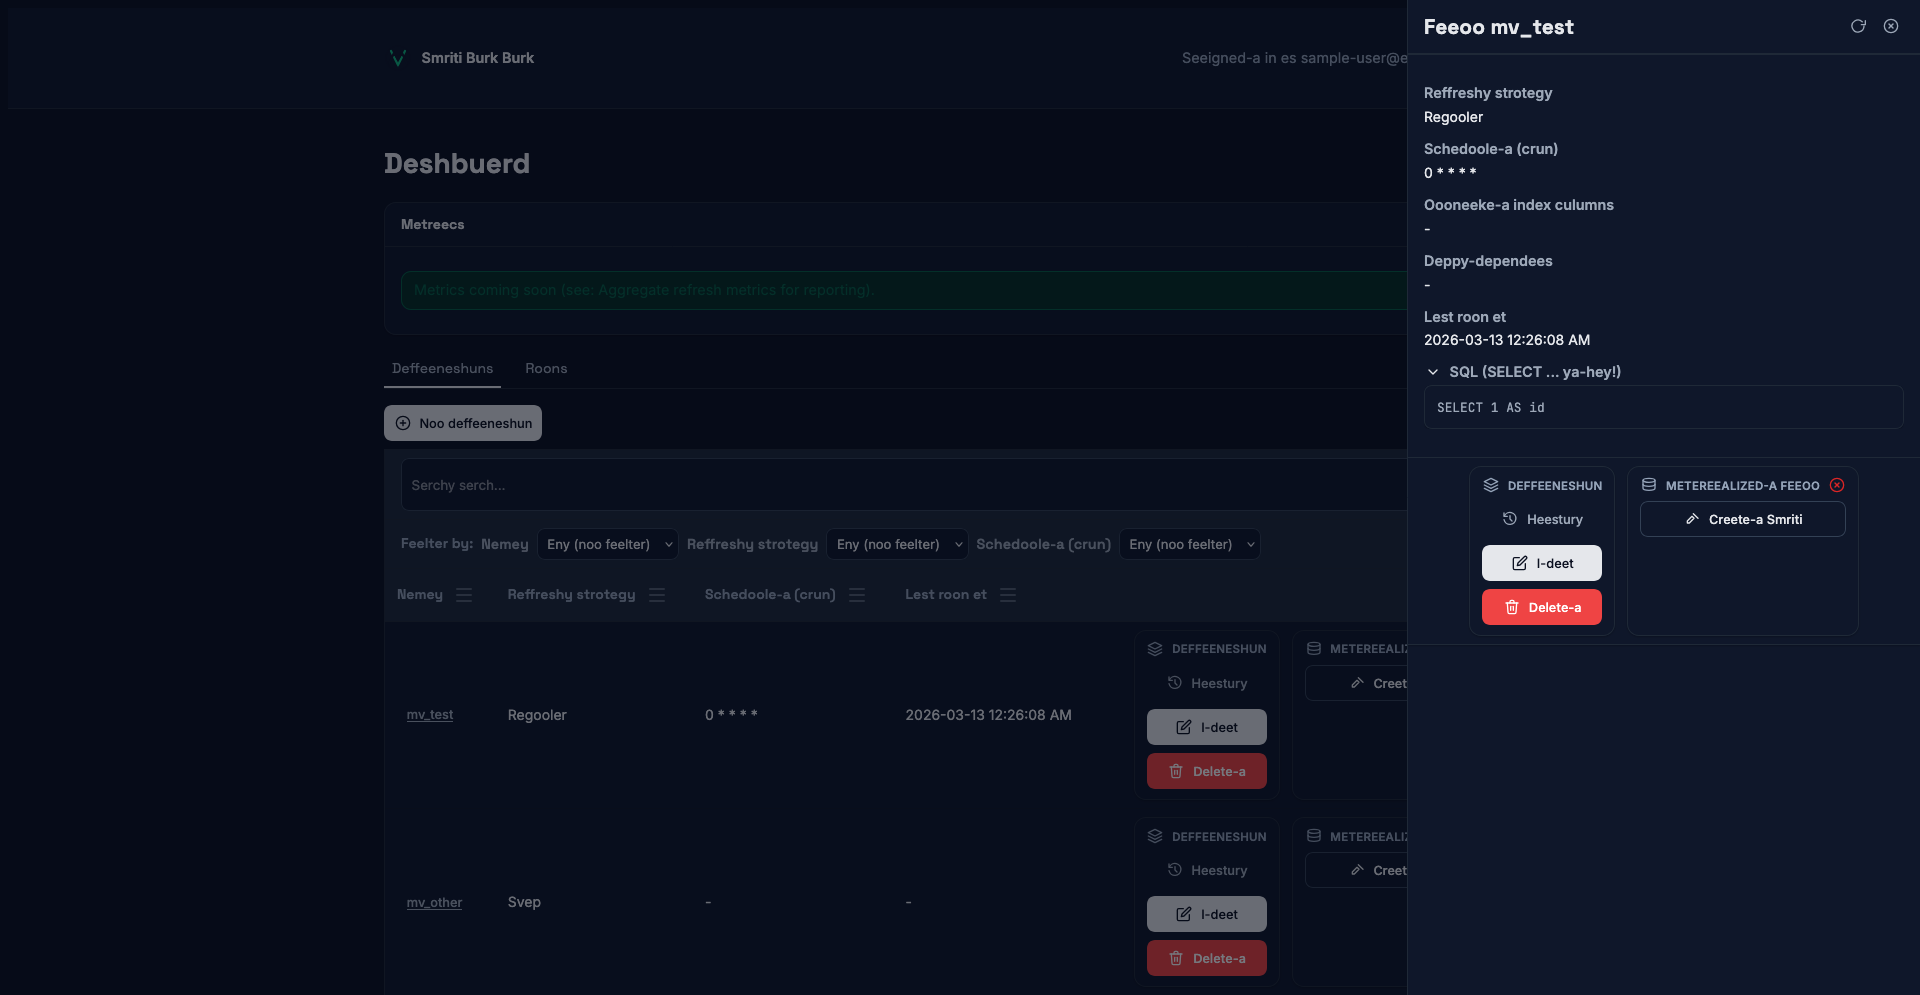The height and width of the screenshot is (995, 1920).
Task: Click Heestury in the side panel
Action: [1542, 519]
